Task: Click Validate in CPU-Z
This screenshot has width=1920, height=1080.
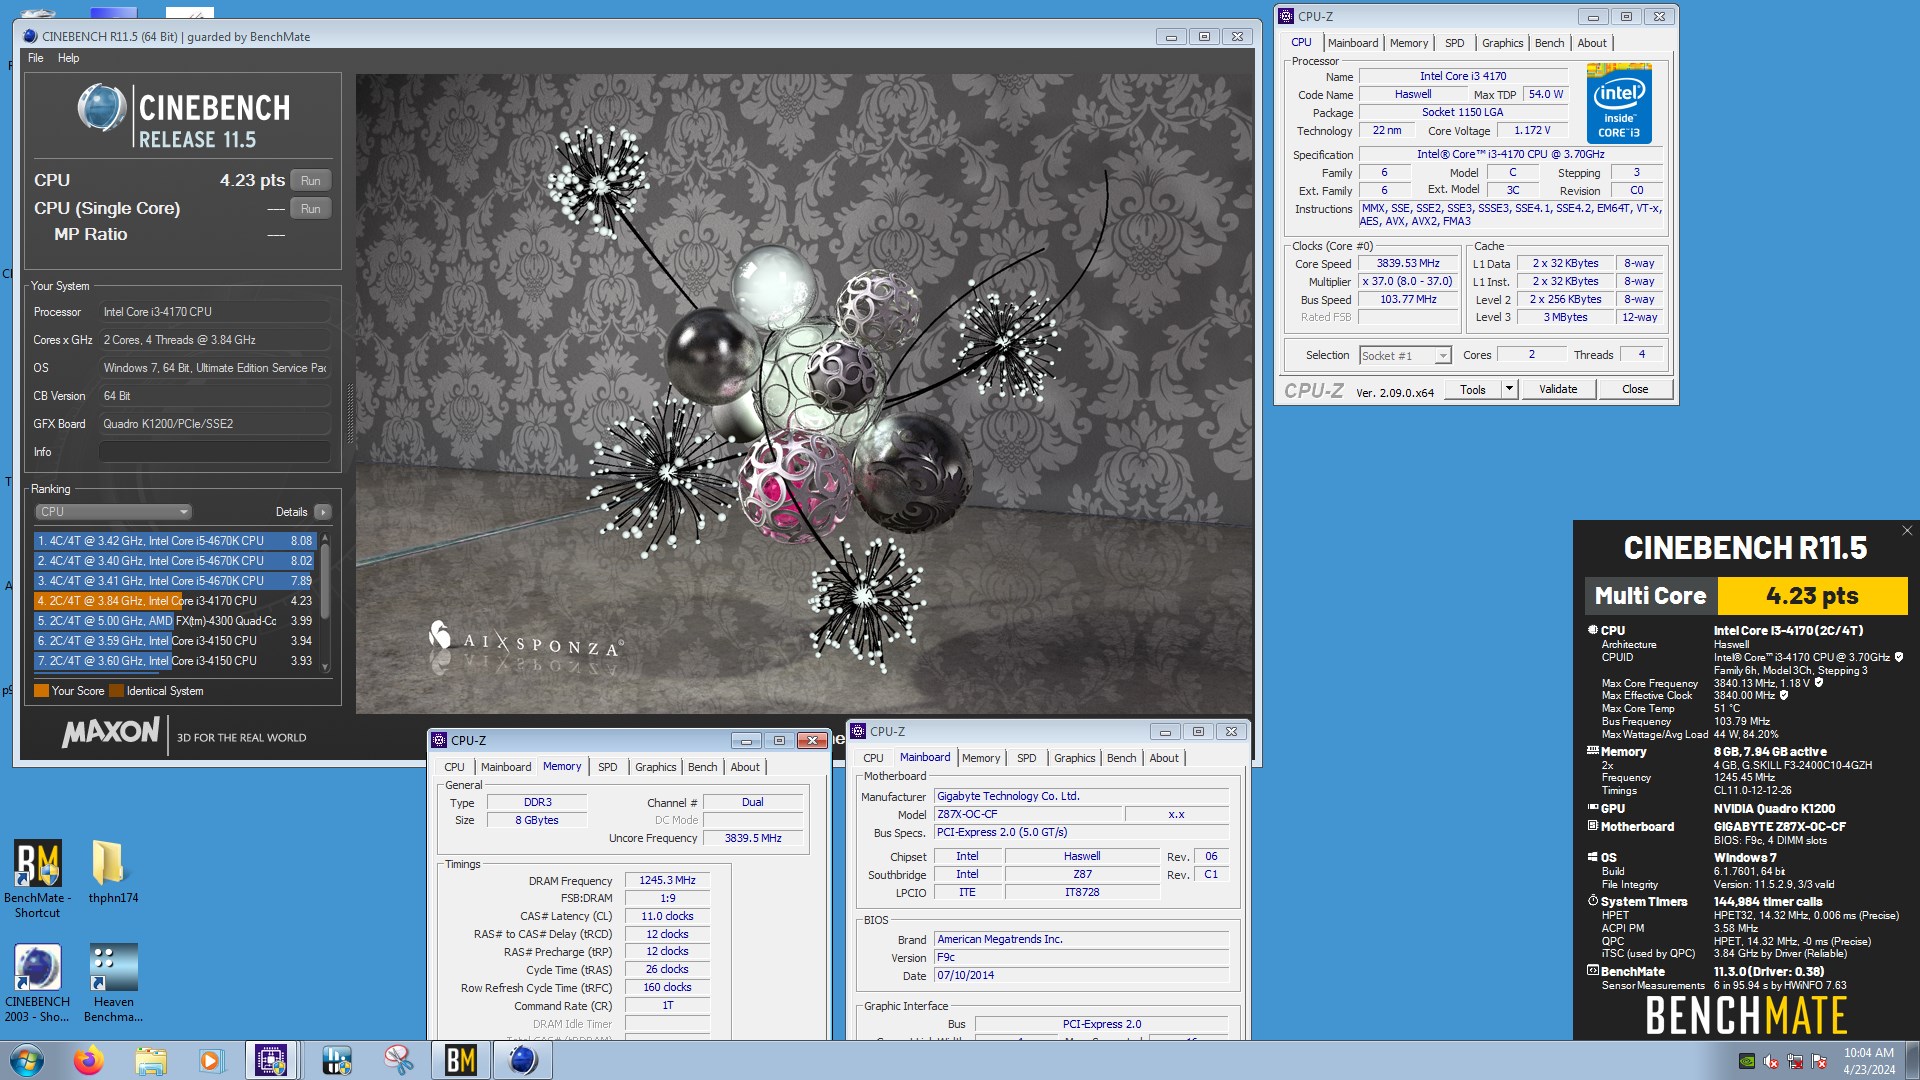Action: pos(1558,389)
